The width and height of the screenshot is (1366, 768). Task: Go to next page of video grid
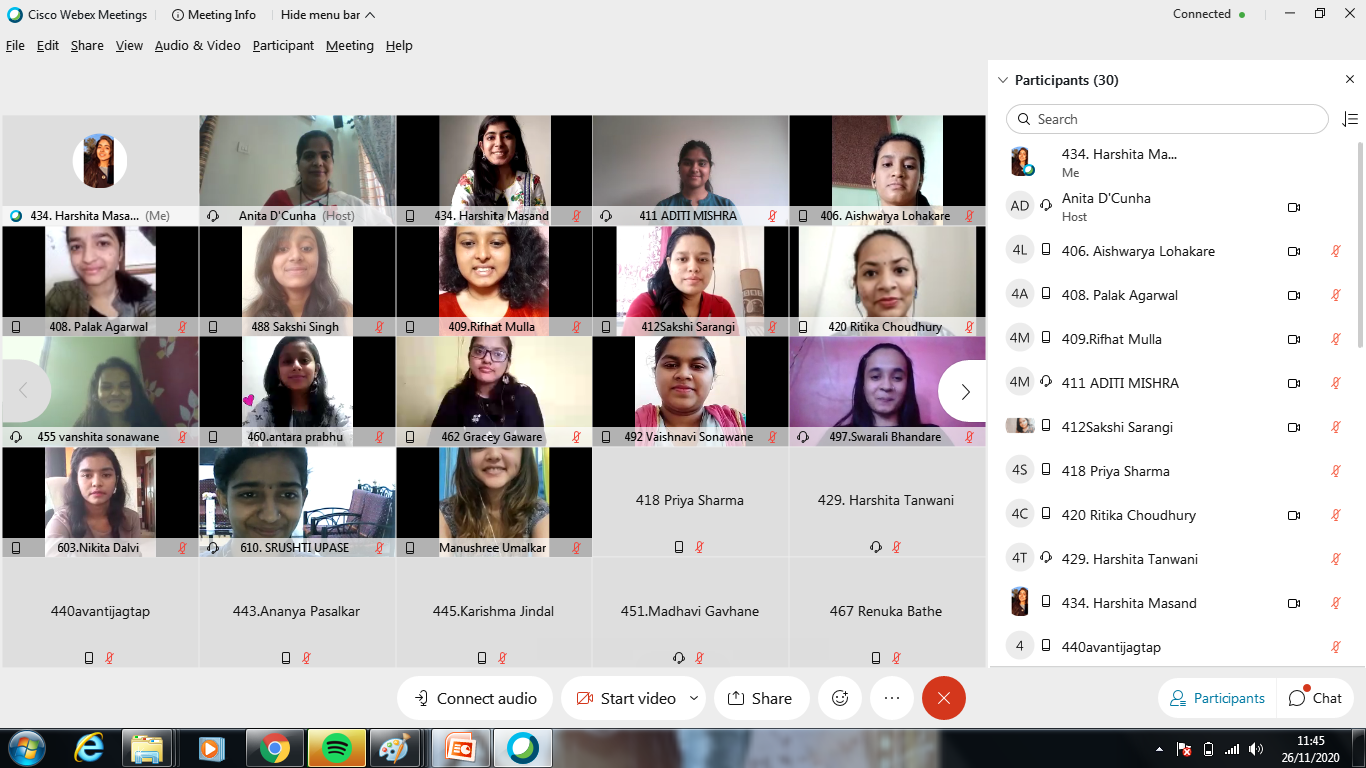[964, 391]
